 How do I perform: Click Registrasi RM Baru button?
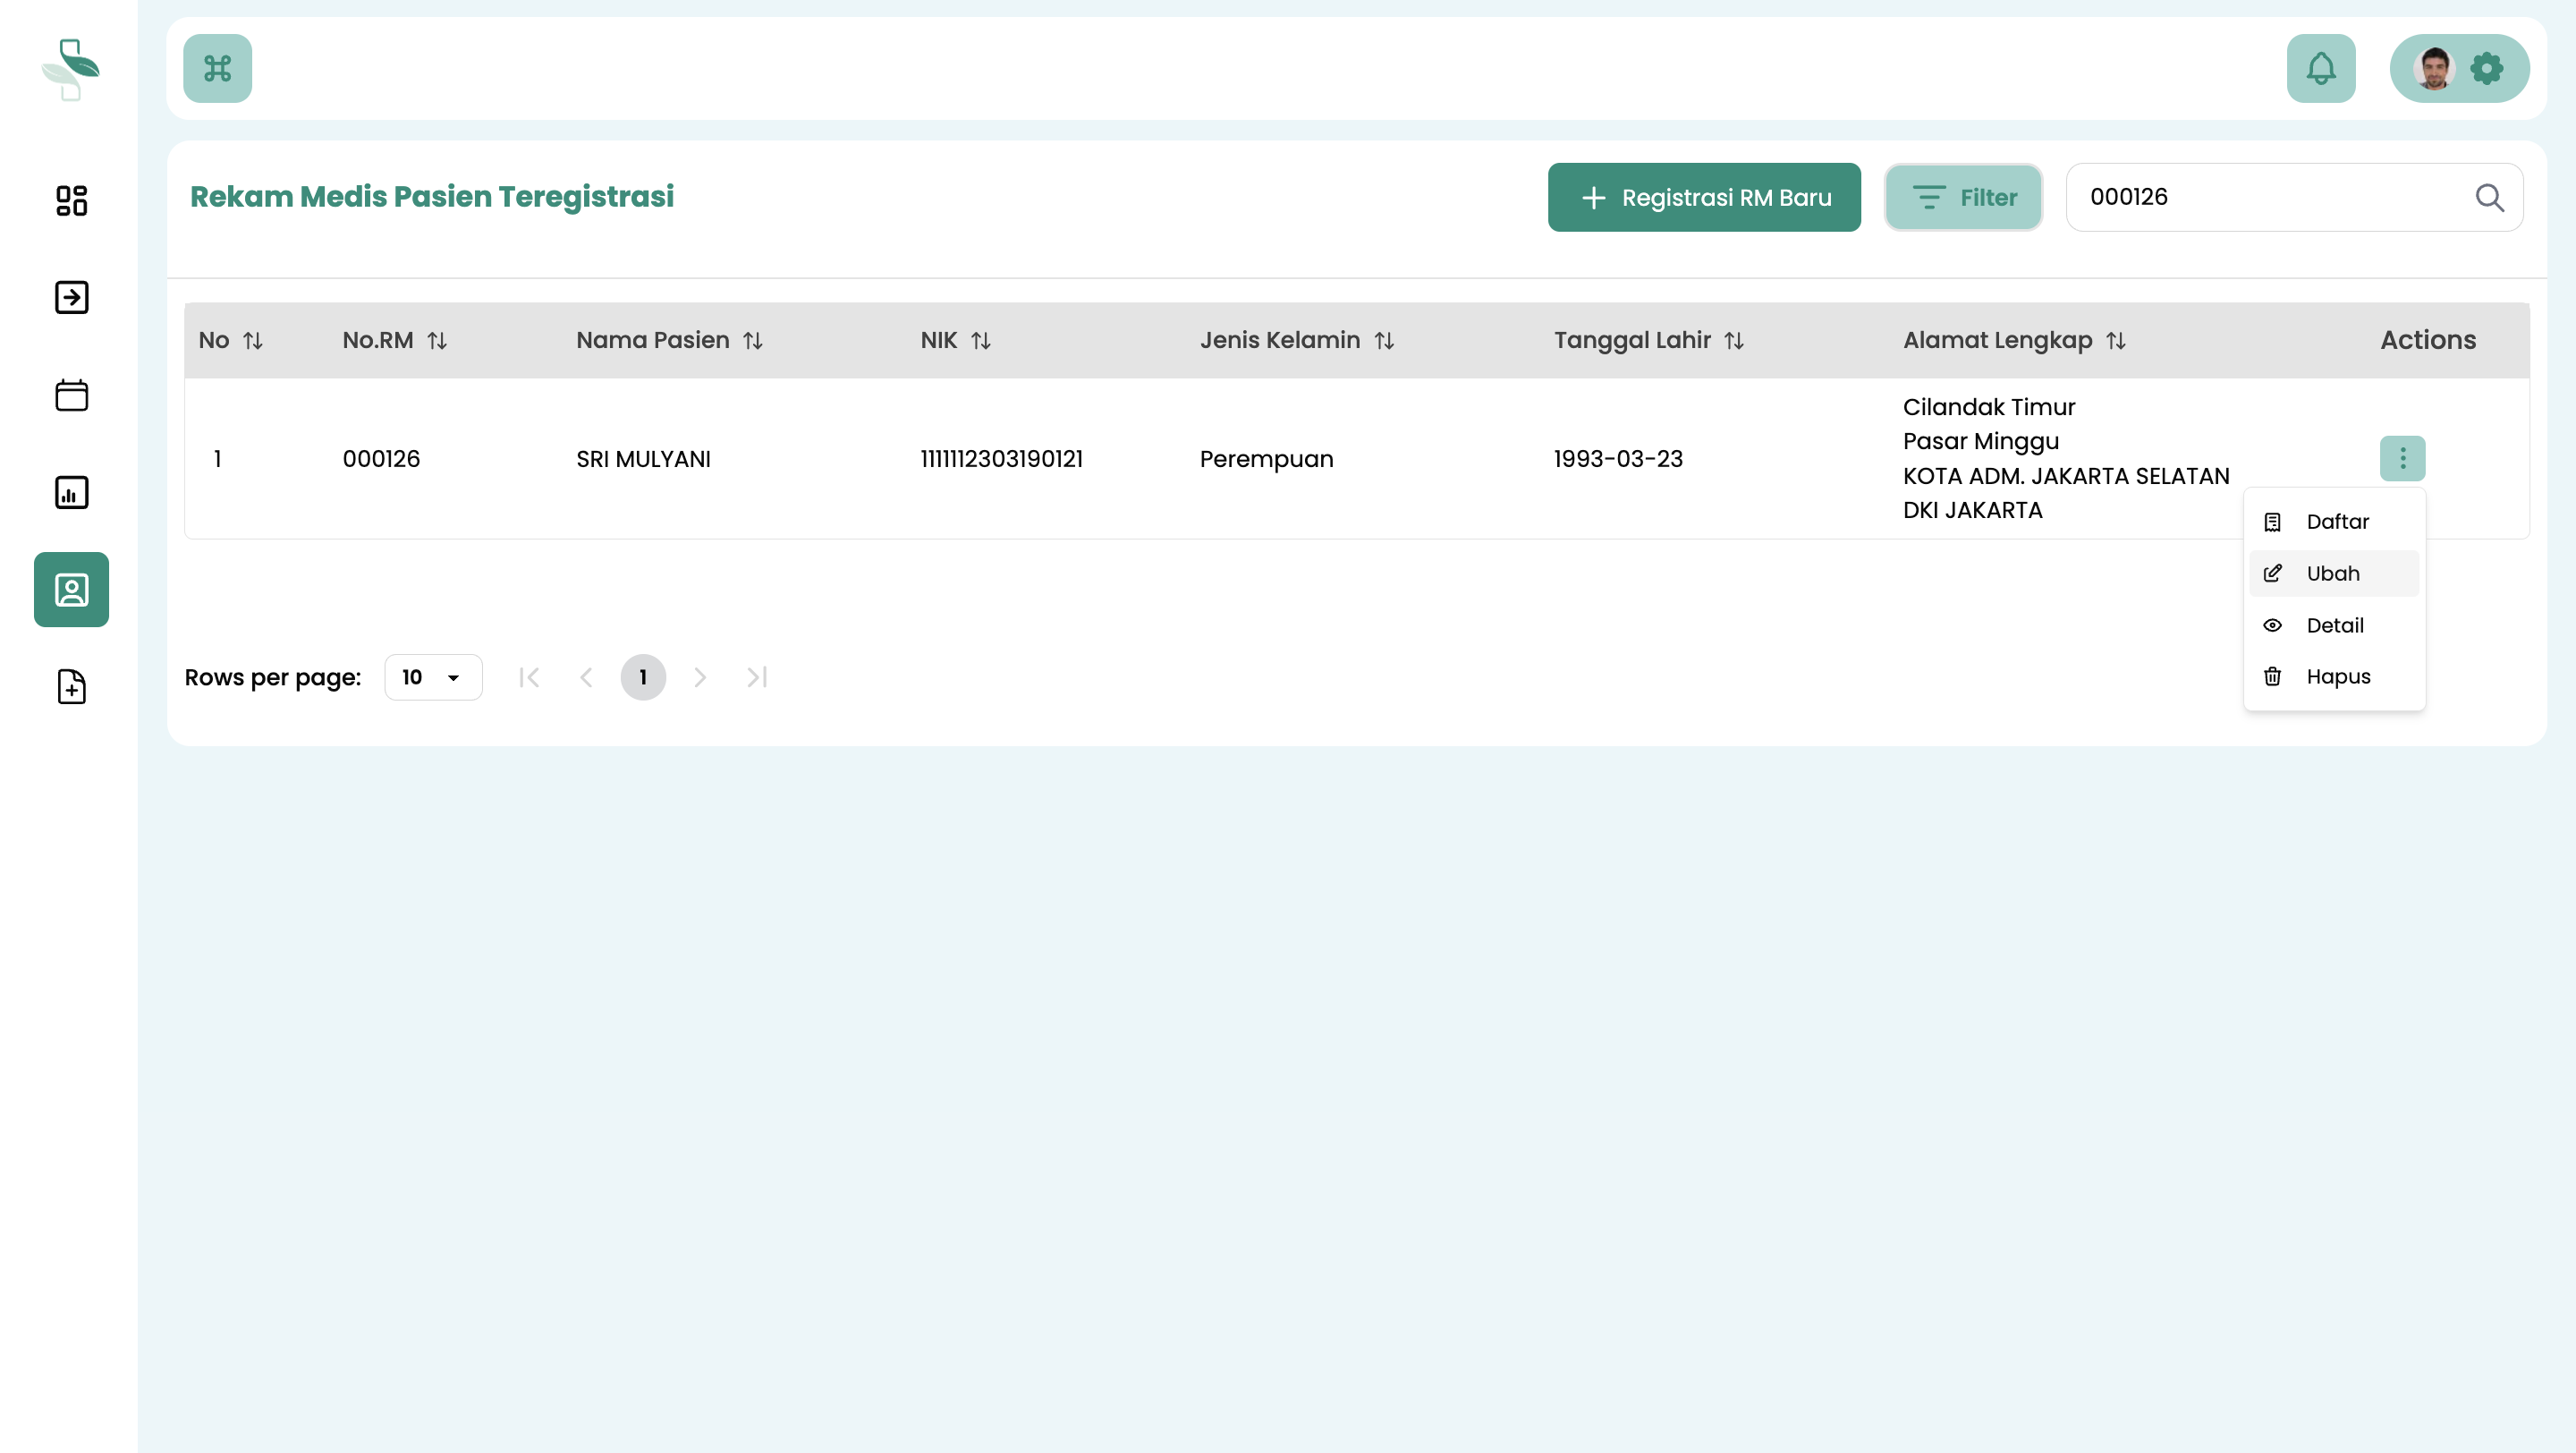(1704, 197)
